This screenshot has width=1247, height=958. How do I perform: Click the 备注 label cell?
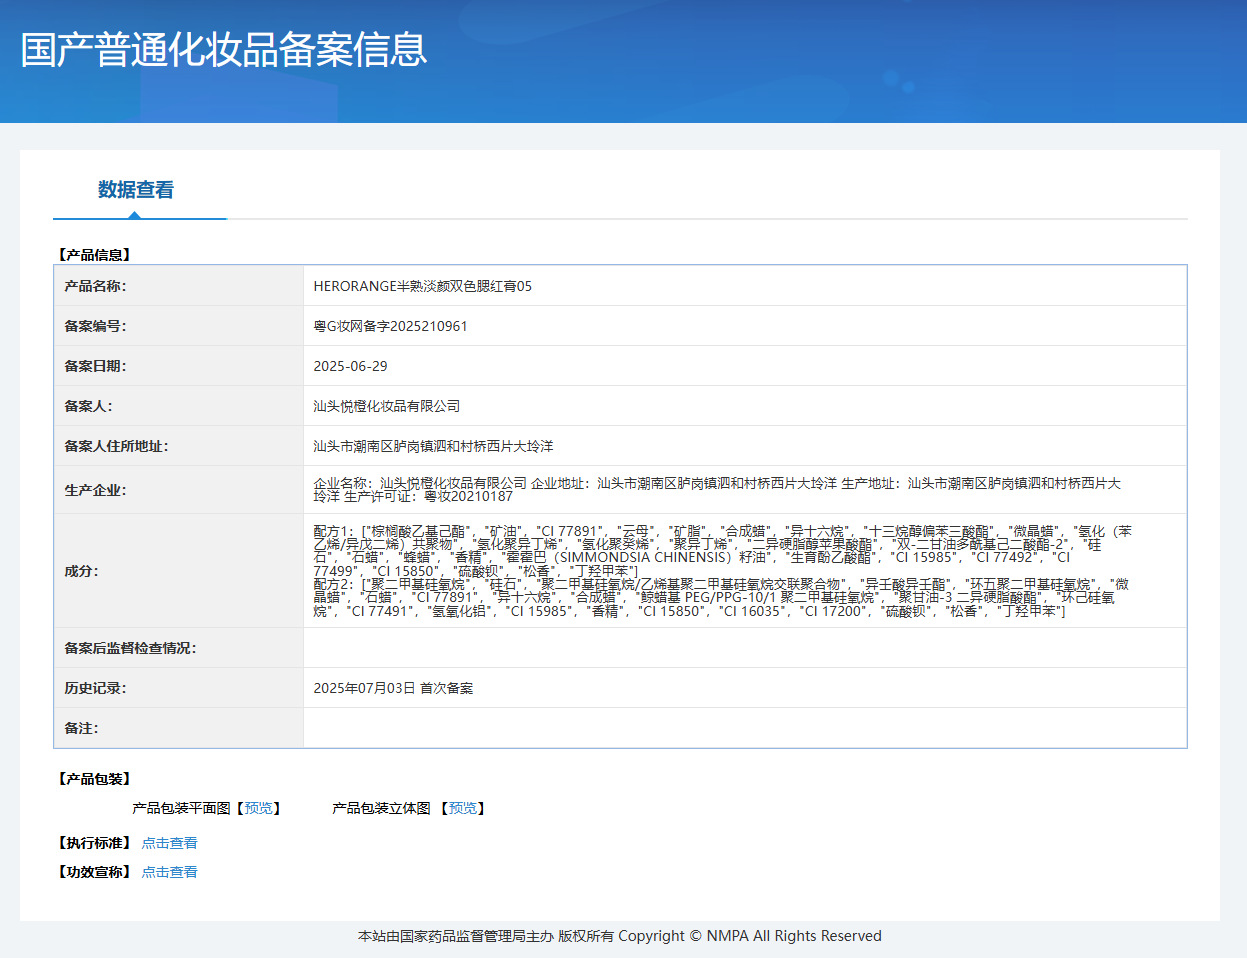[x=179, y=728]
